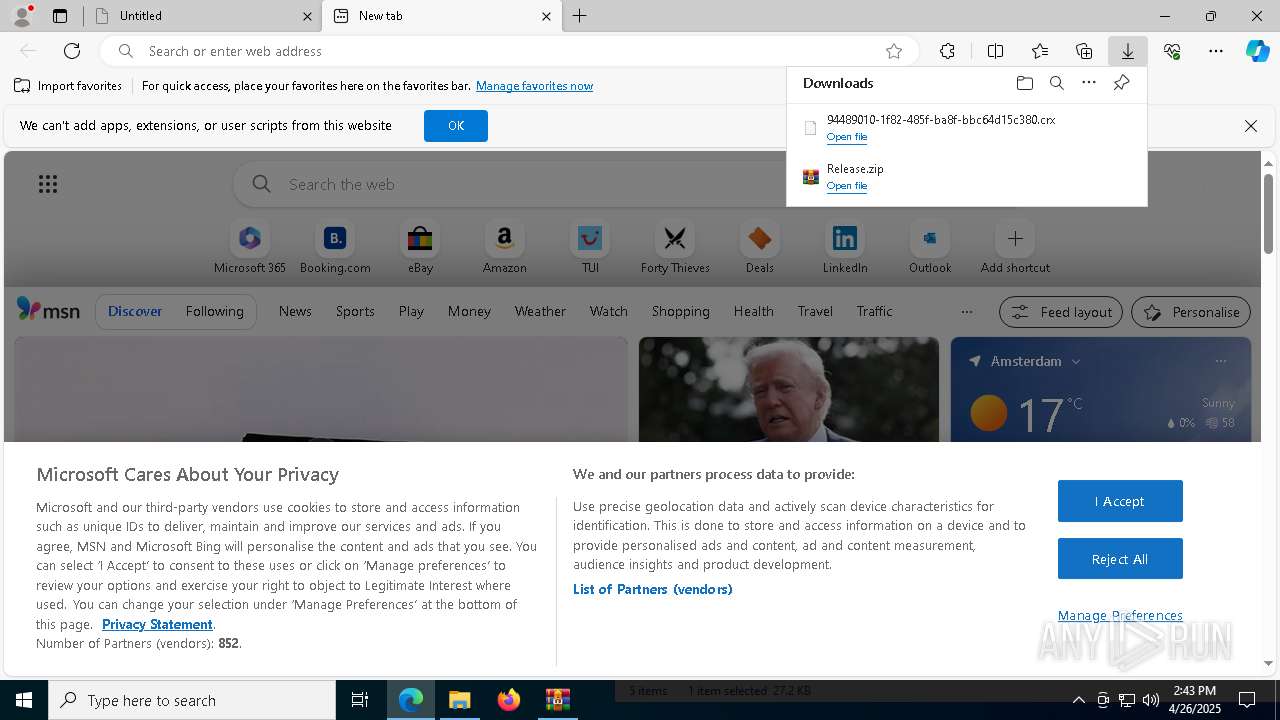Open File Explorer from the taskbar
The image size is (1280, 720).
coord(460,700)
